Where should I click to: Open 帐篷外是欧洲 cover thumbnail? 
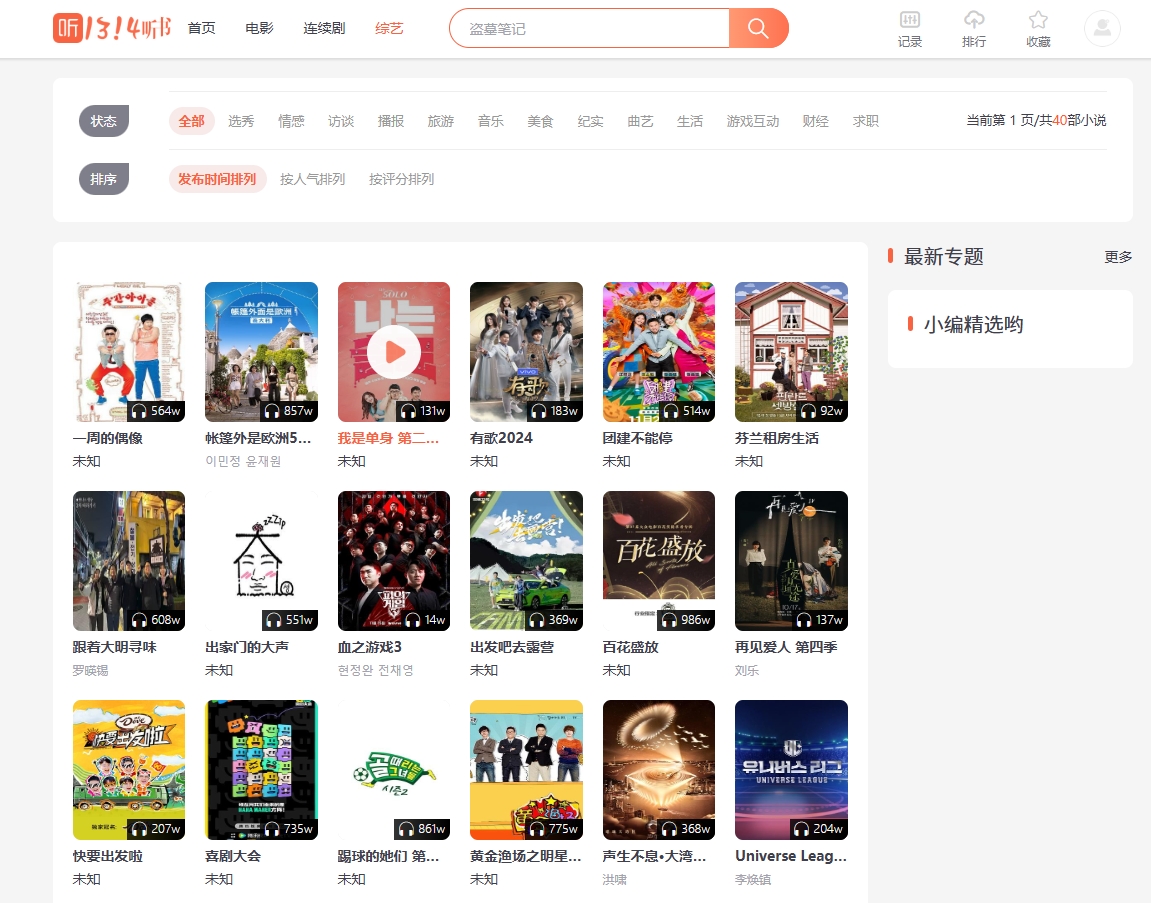[261, 352]
